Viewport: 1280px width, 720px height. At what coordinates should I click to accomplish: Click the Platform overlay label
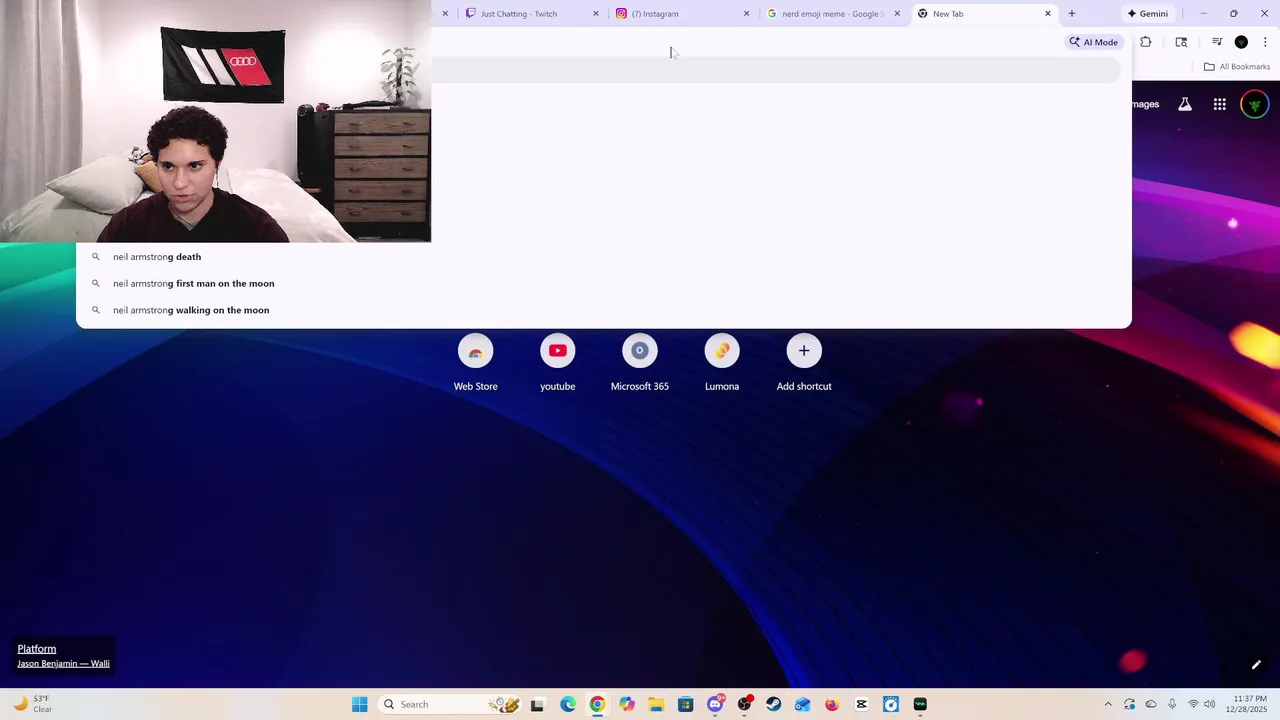click(x=37, y=649)
